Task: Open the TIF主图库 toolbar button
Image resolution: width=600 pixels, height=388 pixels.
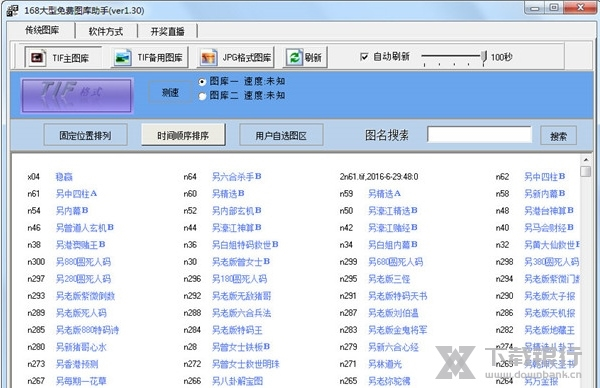Action: click(x=63, y=57)
